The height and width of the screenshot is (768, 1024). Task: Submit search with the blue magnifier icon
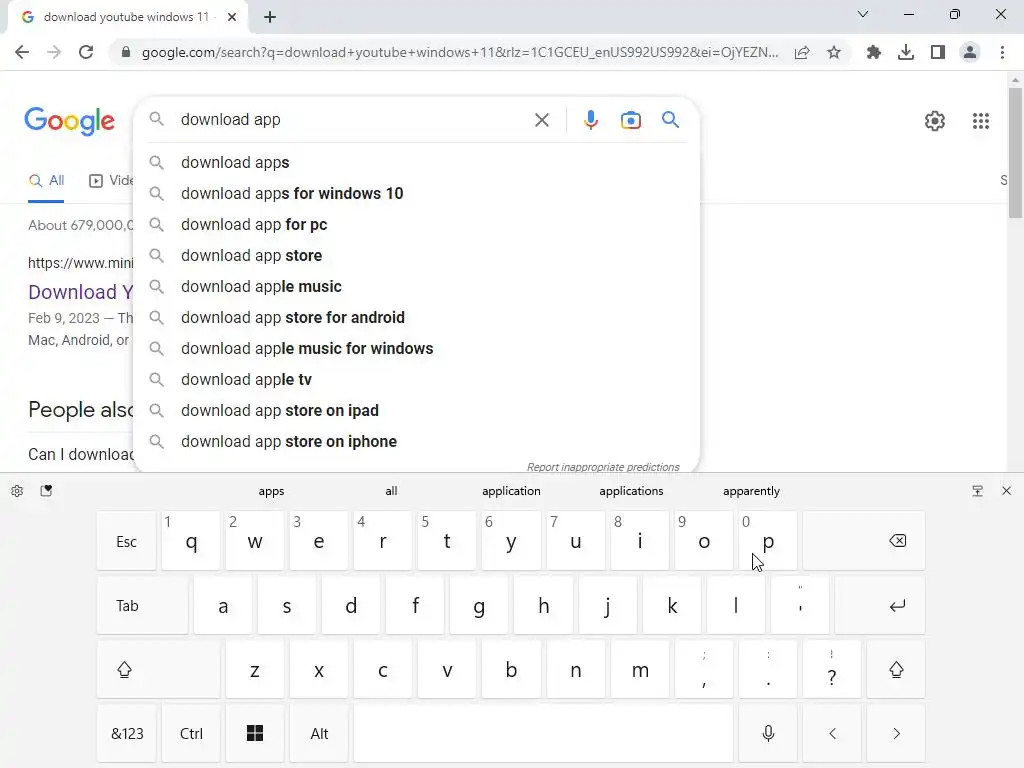coord(670,120)
